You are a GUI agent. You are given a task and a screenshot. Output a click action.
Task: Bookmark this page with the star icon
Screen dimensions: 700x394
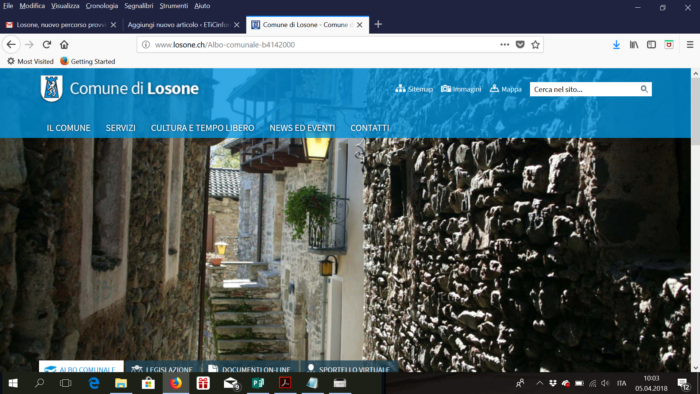tap(535, 45)
